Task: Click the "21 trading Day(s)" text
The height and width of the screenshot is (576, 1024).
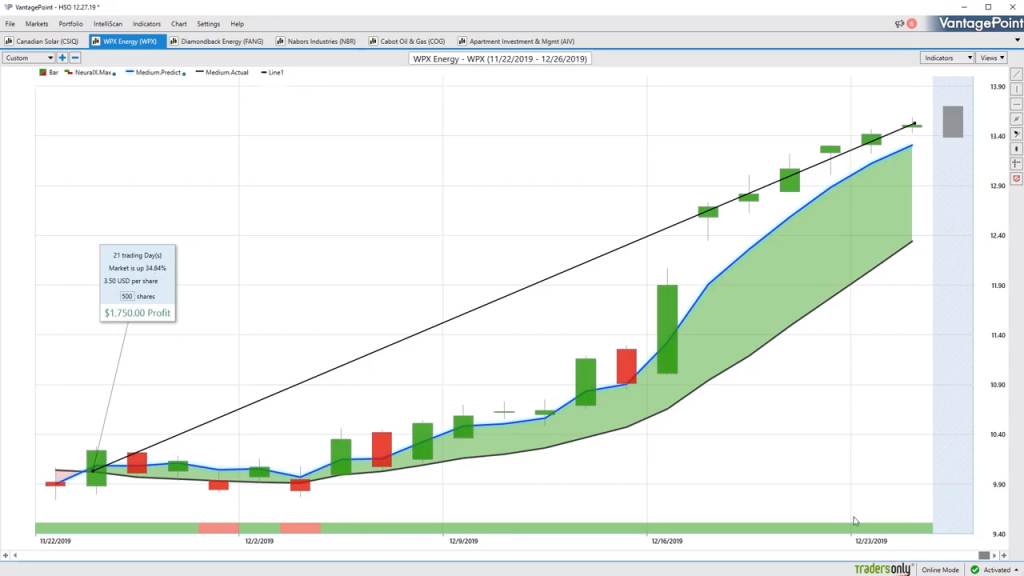Action: tap(137, 255)
